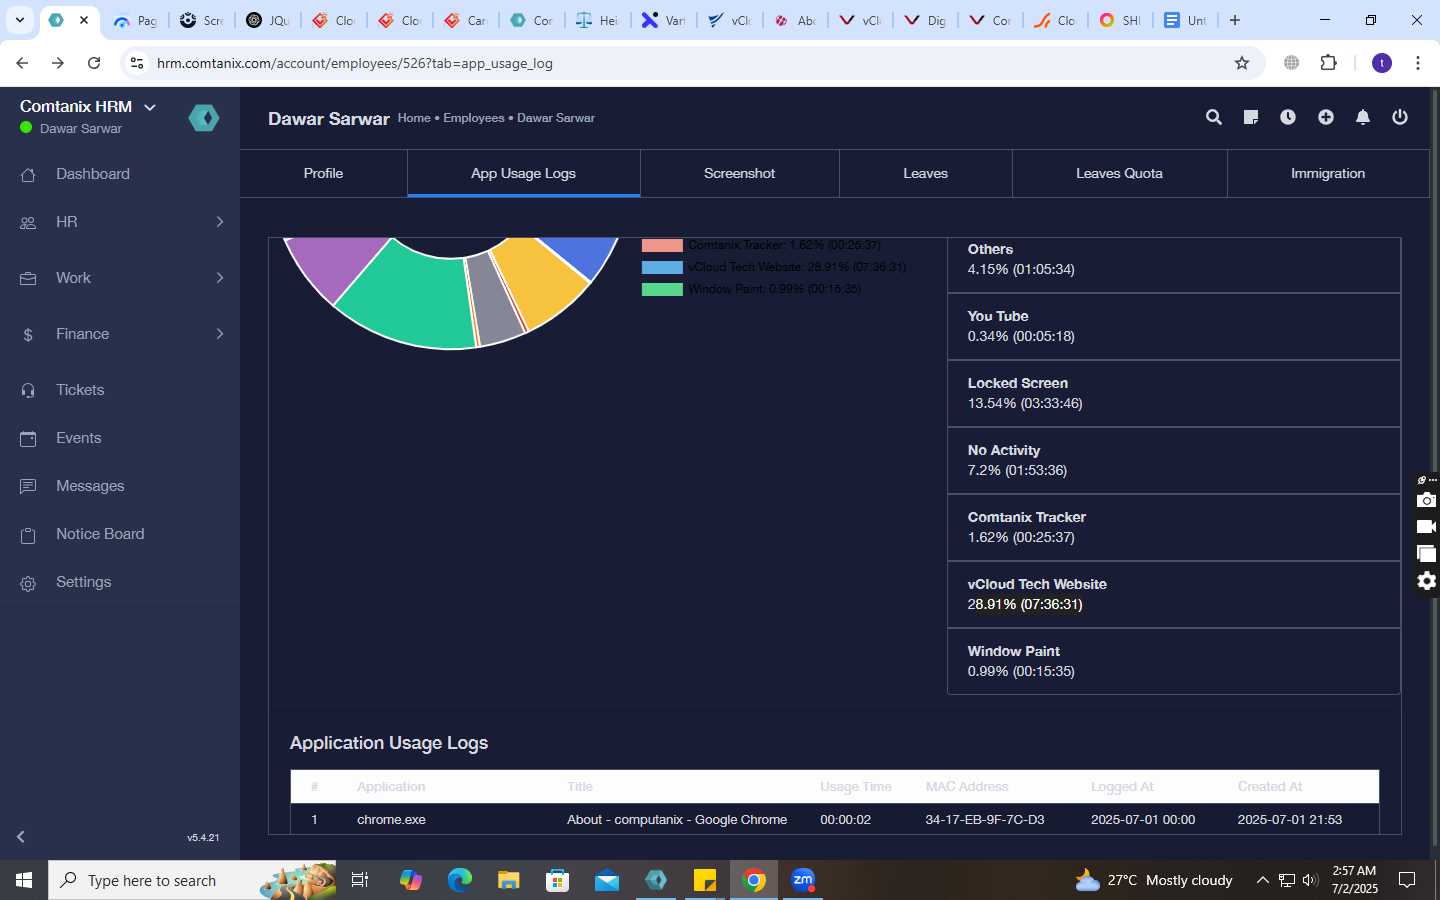Click the video record widget icon
The image size is (1440, 900).
click(x=1427, y=527)
